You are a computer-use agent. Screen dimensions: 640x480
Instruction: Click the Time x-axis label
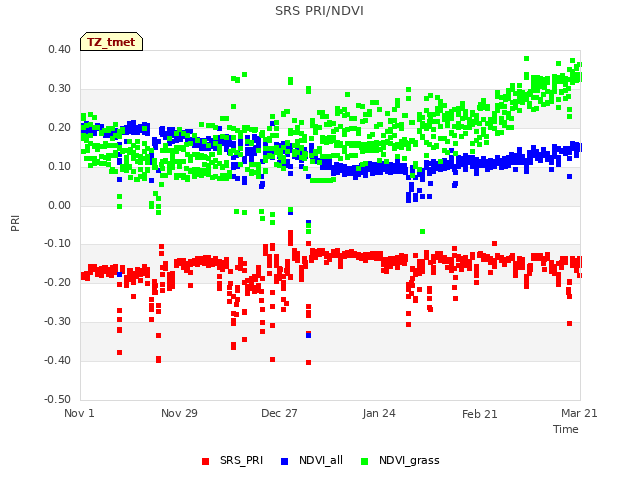click(566, 429)
